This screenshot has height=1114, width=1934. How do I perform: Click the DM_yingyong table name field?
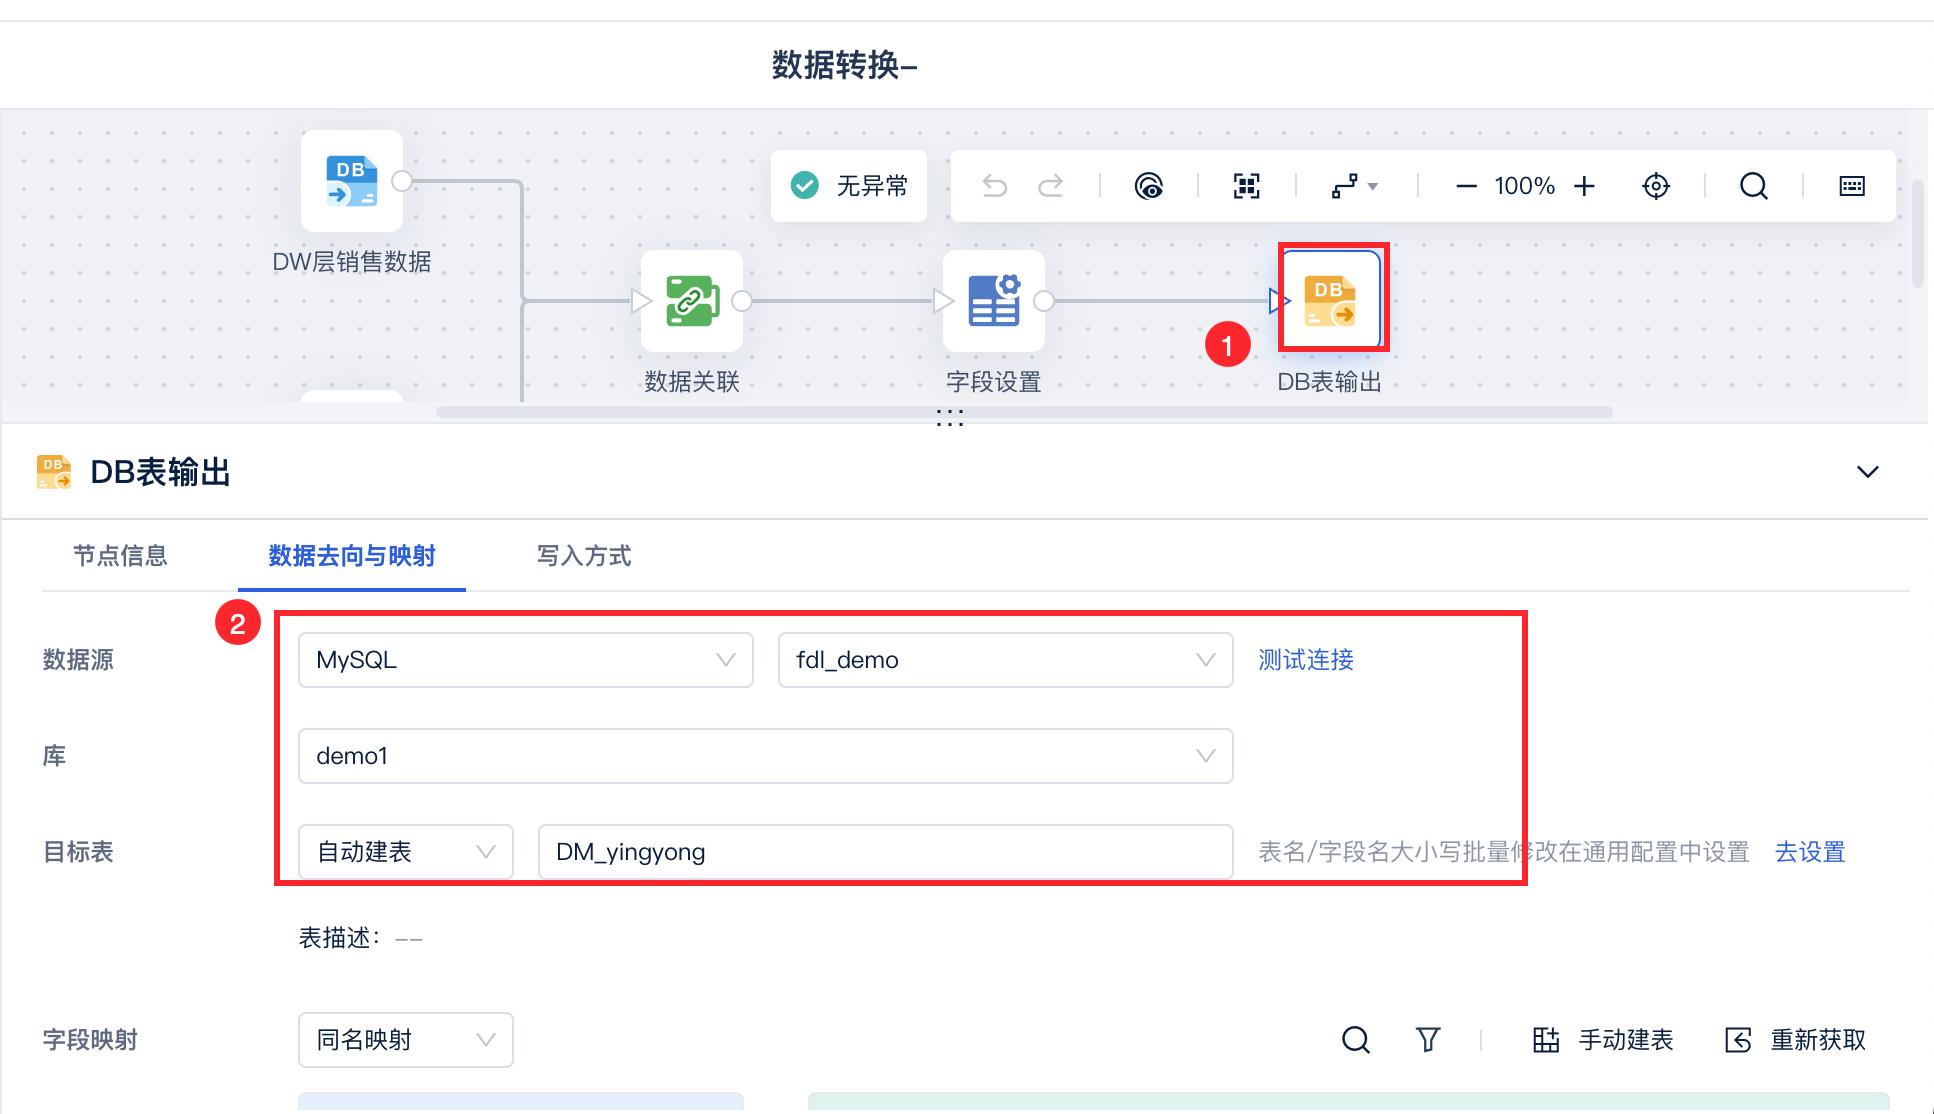[886, 852]
